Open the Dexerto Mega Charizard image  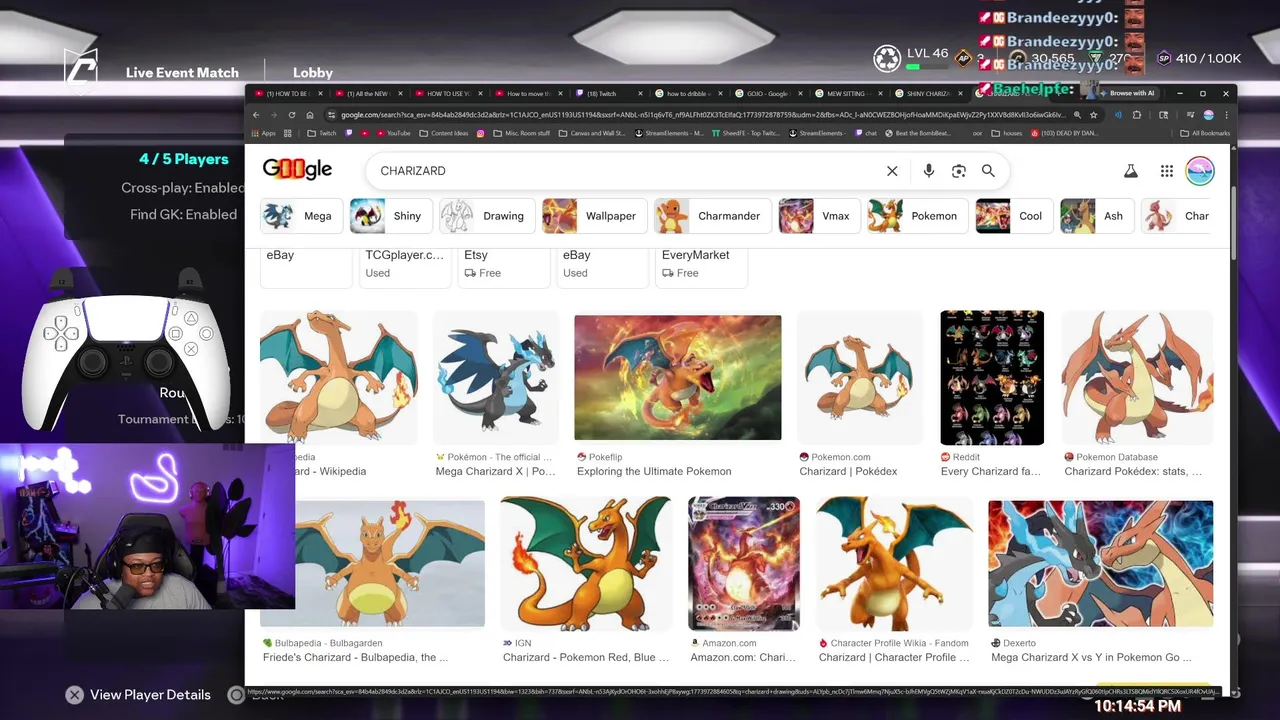[x=1101, y=563]
